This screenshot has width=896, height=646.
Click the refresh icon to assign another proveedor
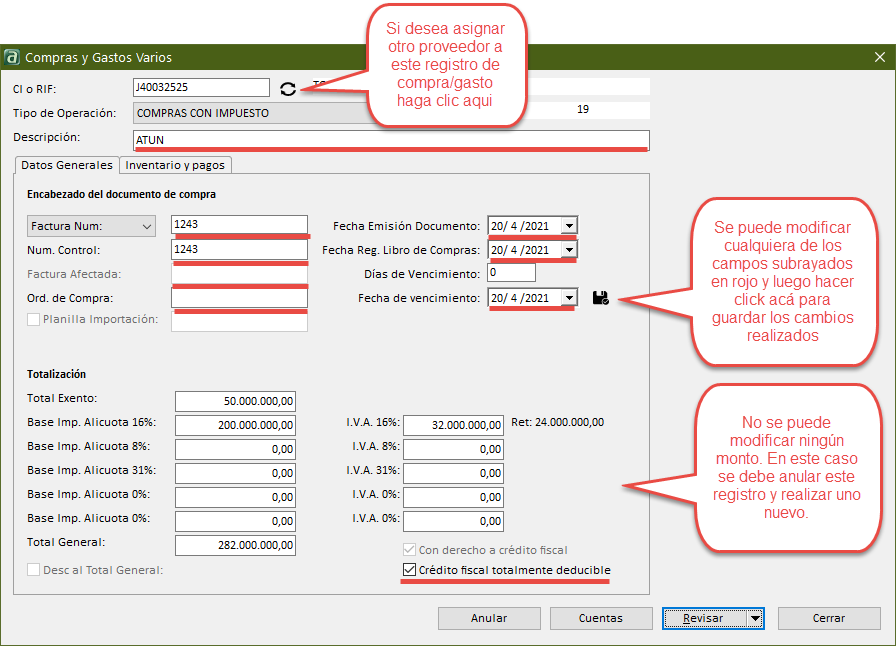coord(288,89)
